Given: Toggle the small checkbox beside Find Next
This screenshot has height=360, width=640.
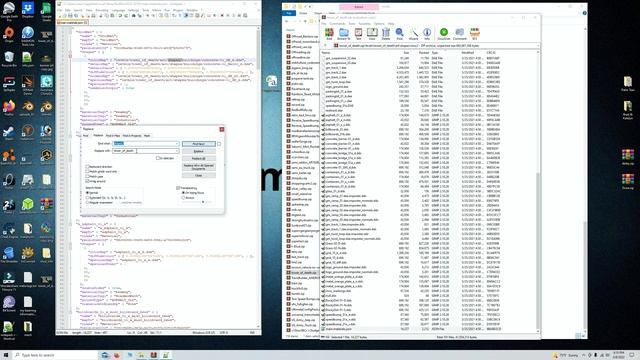Looking at the screenshot, I should [219, 144].
